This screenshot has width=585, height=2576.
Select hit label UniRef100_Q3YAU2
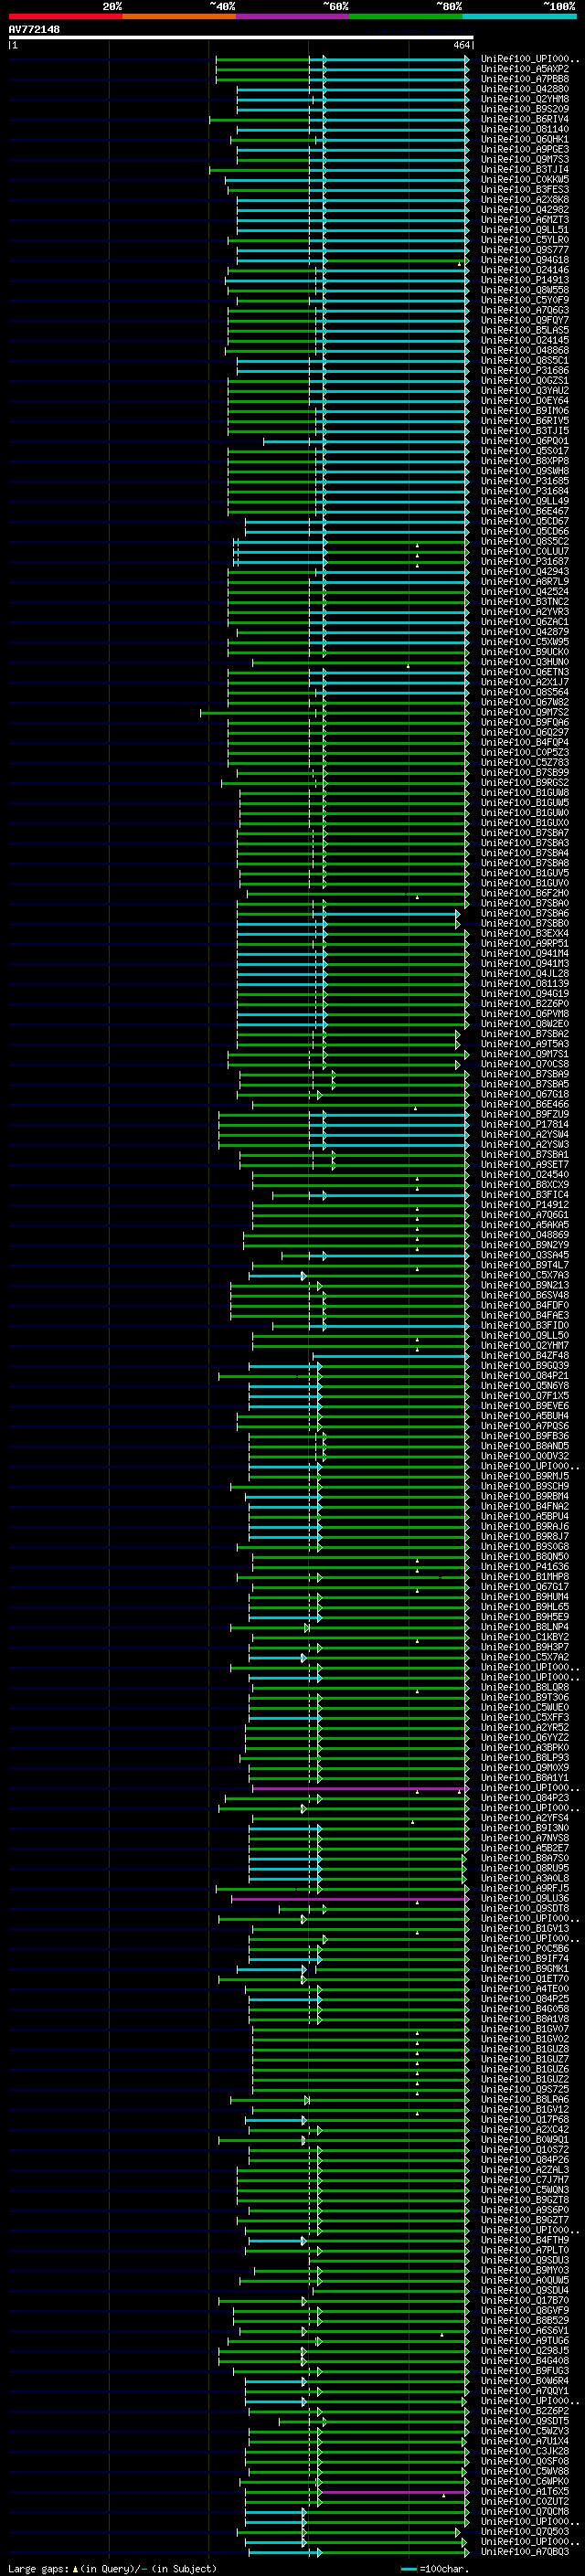point(525,390)
